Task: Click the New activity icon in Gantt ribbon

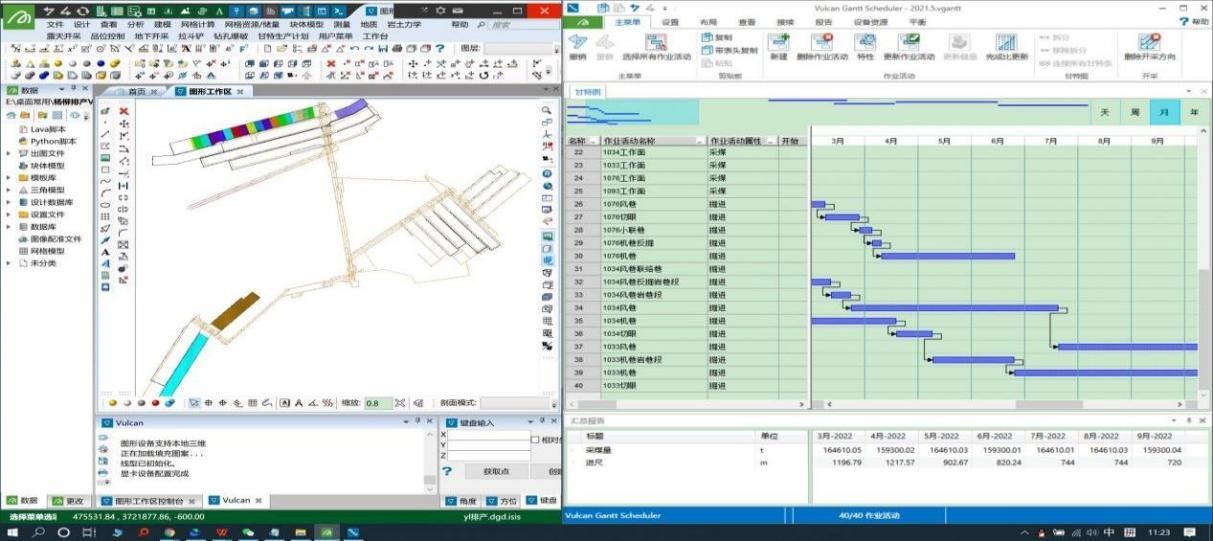Action: (779, 42)
